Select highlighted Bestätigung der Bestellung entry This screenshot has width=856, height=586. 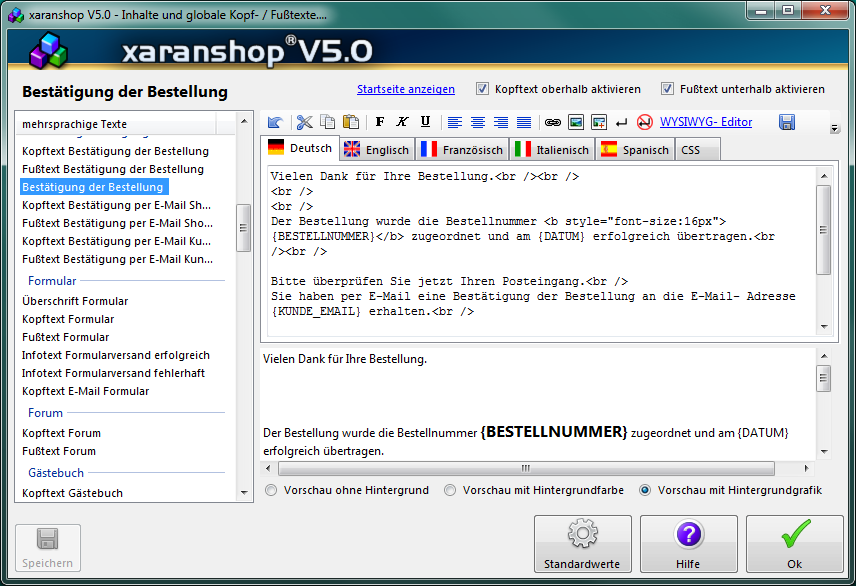coord(93,187)
